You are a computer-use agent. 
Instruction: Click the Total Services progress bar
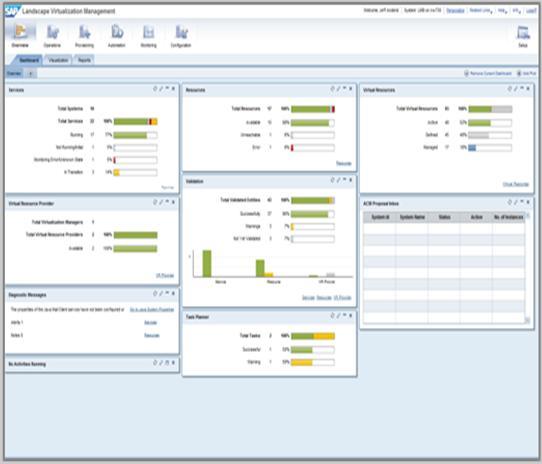tap(136, 121)
